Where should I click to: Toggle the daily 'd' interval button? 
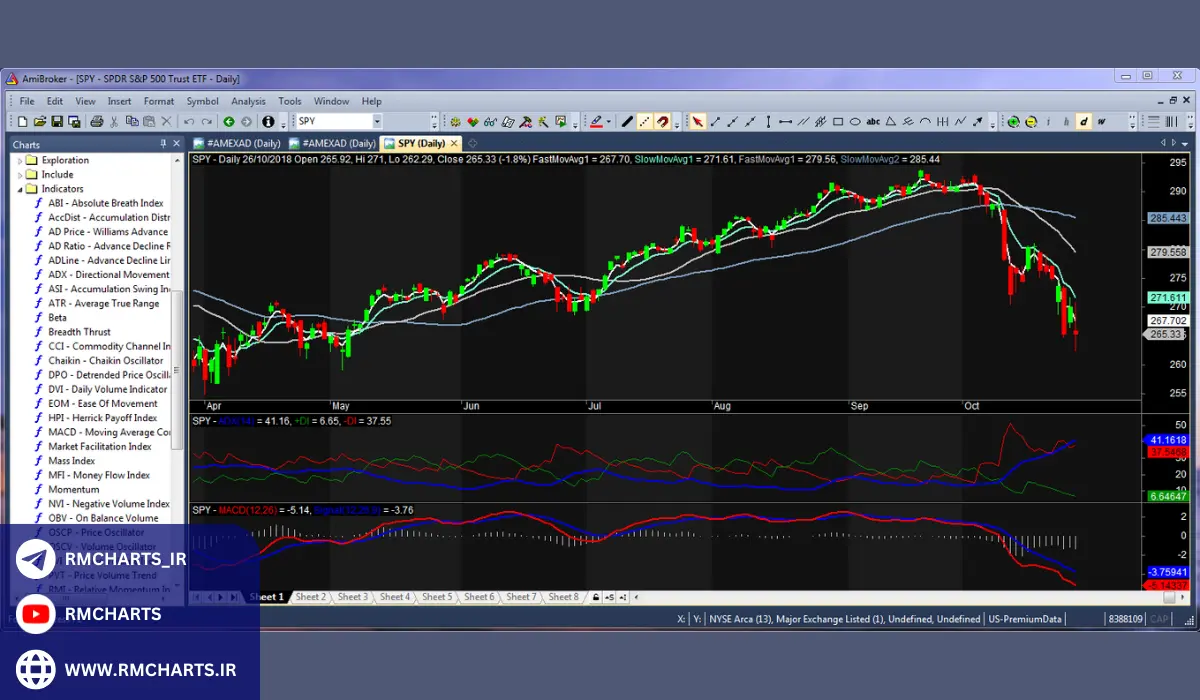click(x=1083, y=122)
